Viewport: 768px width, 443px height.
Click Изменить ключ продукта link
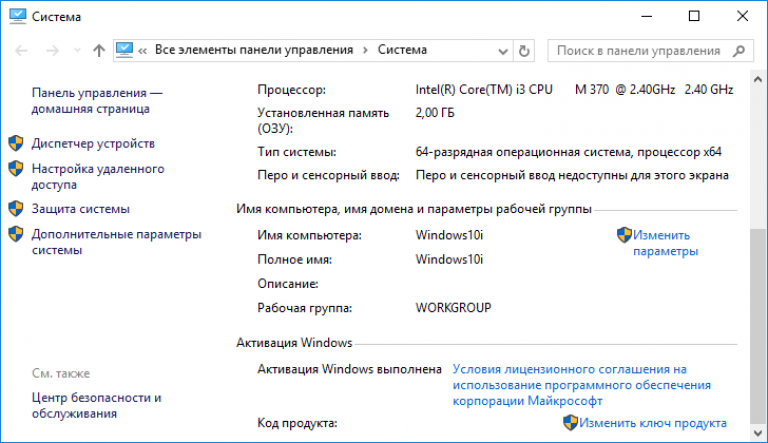(652, 423)
